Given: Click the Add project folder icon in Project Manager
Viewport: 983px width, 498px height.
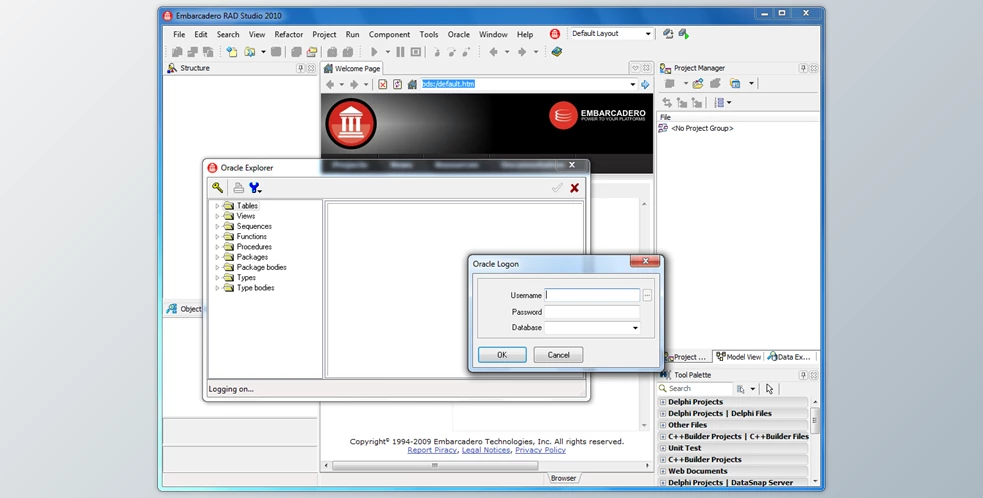Looking at the screenshot, I should click(698, 83).
